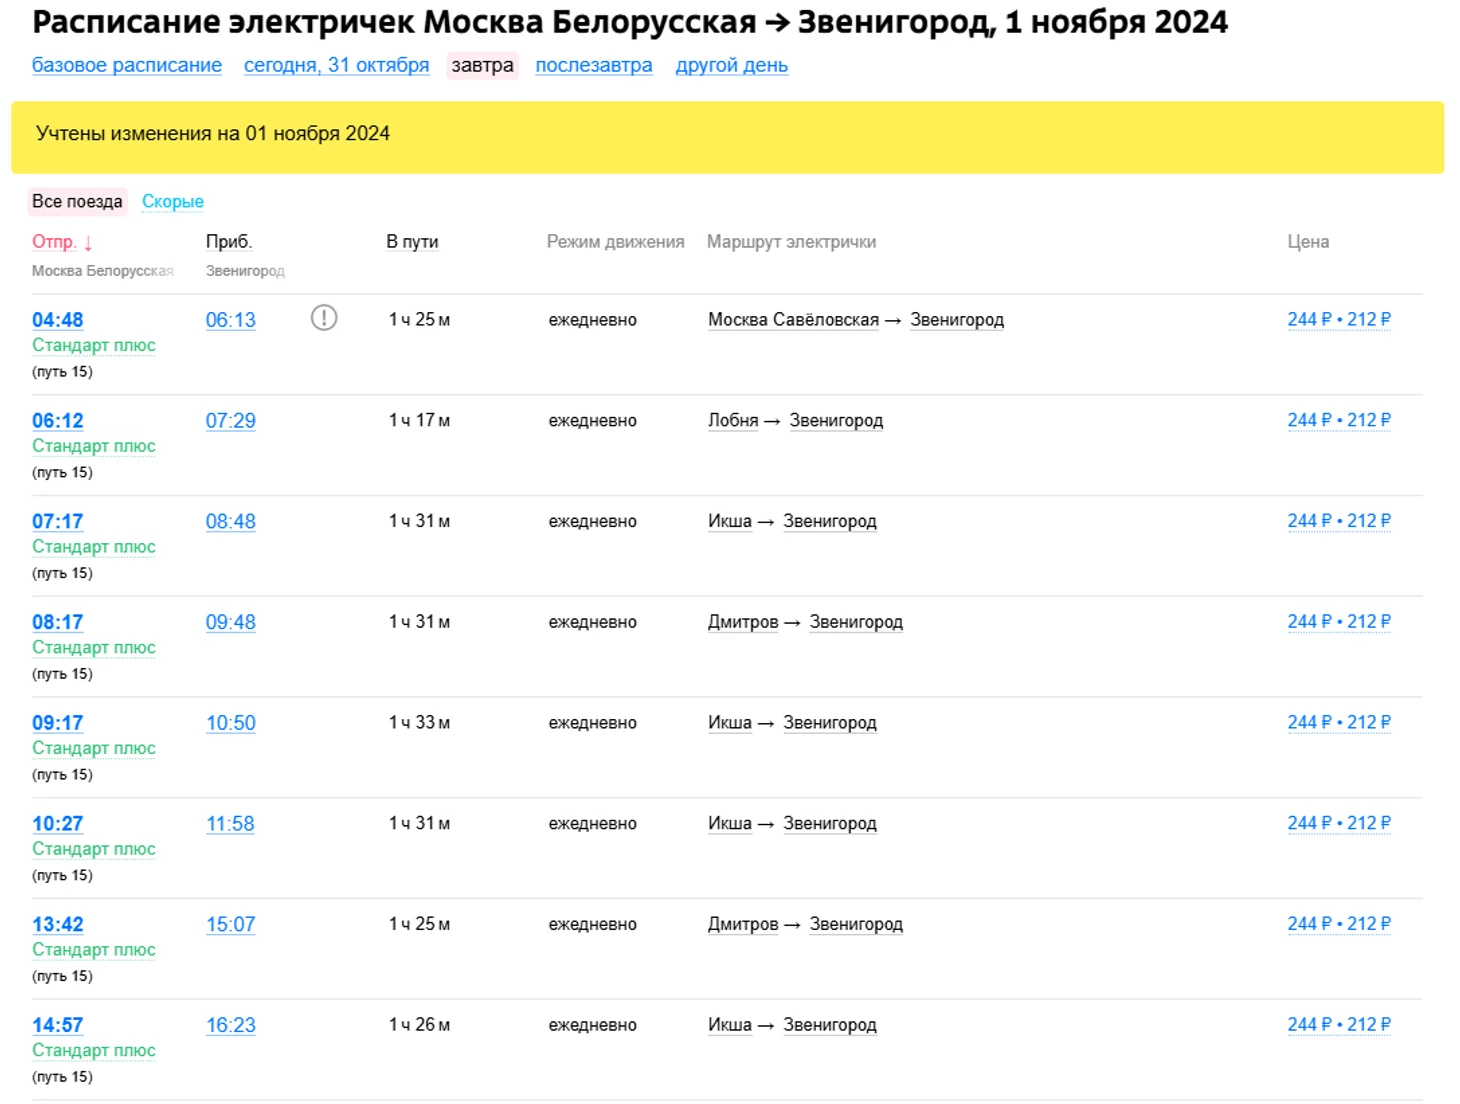The height and width of the screenshot is (1104, 1460).
Task: Expand ticket price for 09:17 train
Action: 1338,722
